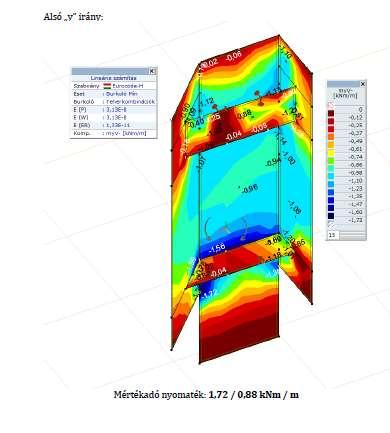Select the darkest red legend swatch at -0,12
Screen dimensions: 390x433
coord(331,114)
